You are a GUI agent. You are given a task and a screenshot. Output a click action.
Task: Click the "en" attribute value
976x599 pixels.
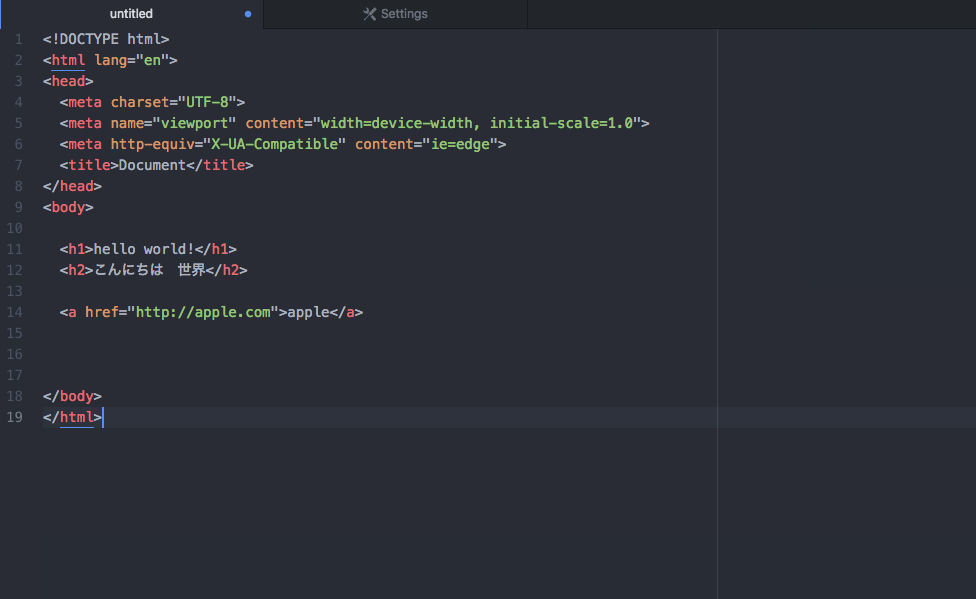point(152,60)
